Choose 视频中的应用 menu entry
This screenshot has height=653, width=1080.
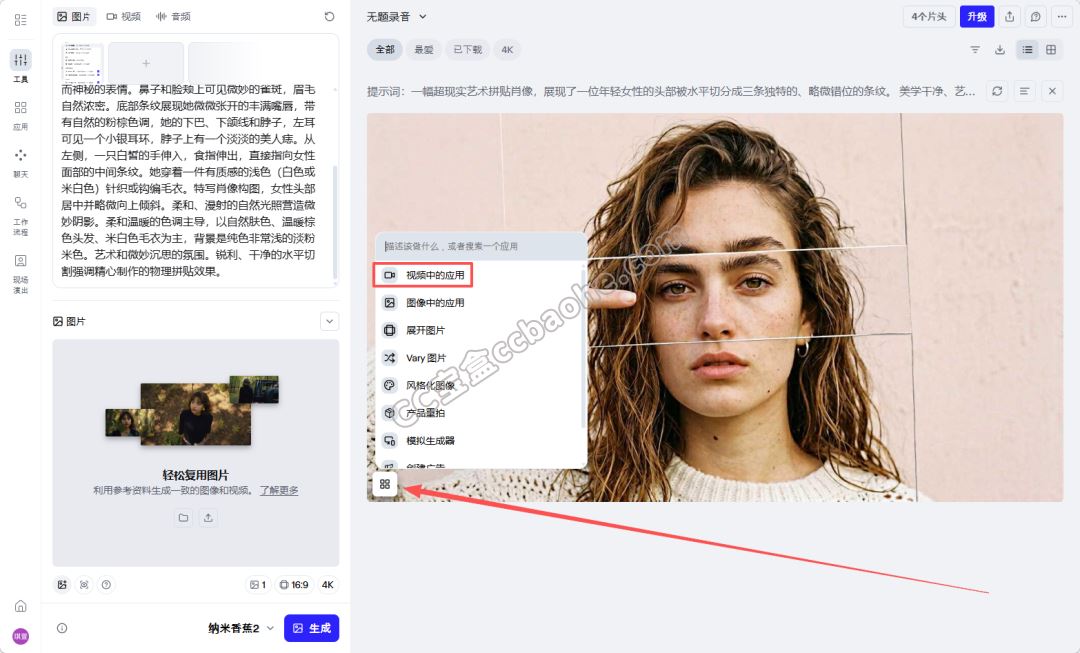point(423,275)
